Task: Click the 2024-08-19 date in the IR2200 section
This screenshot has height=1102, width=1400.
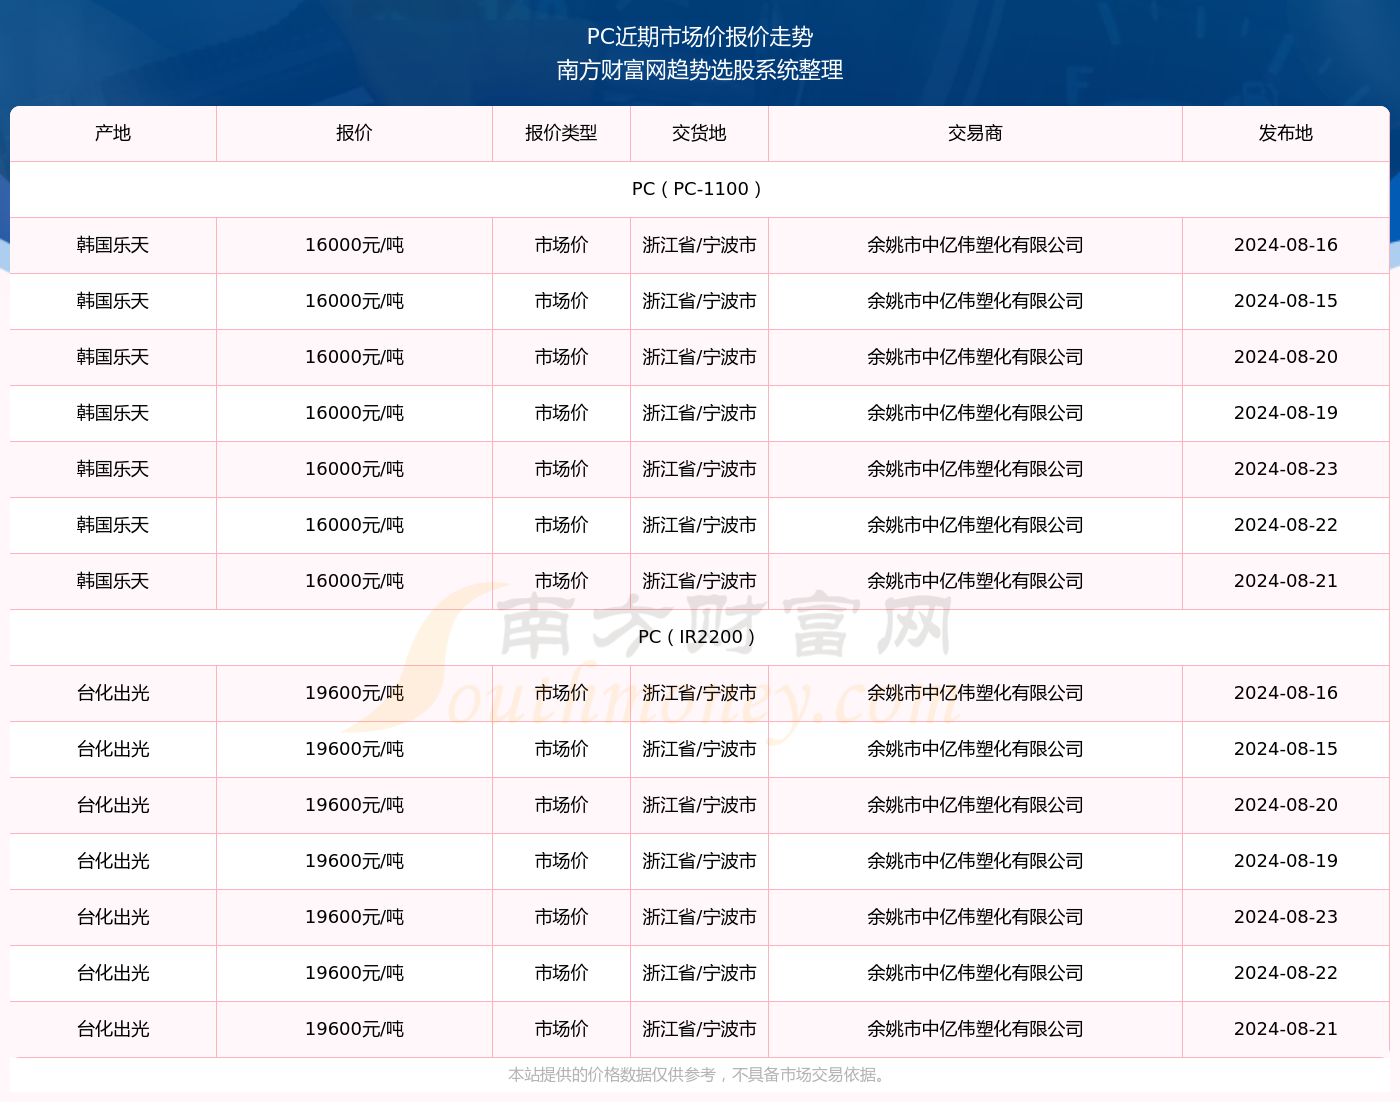Action: pyautogui.click(x=1285, y=861)
